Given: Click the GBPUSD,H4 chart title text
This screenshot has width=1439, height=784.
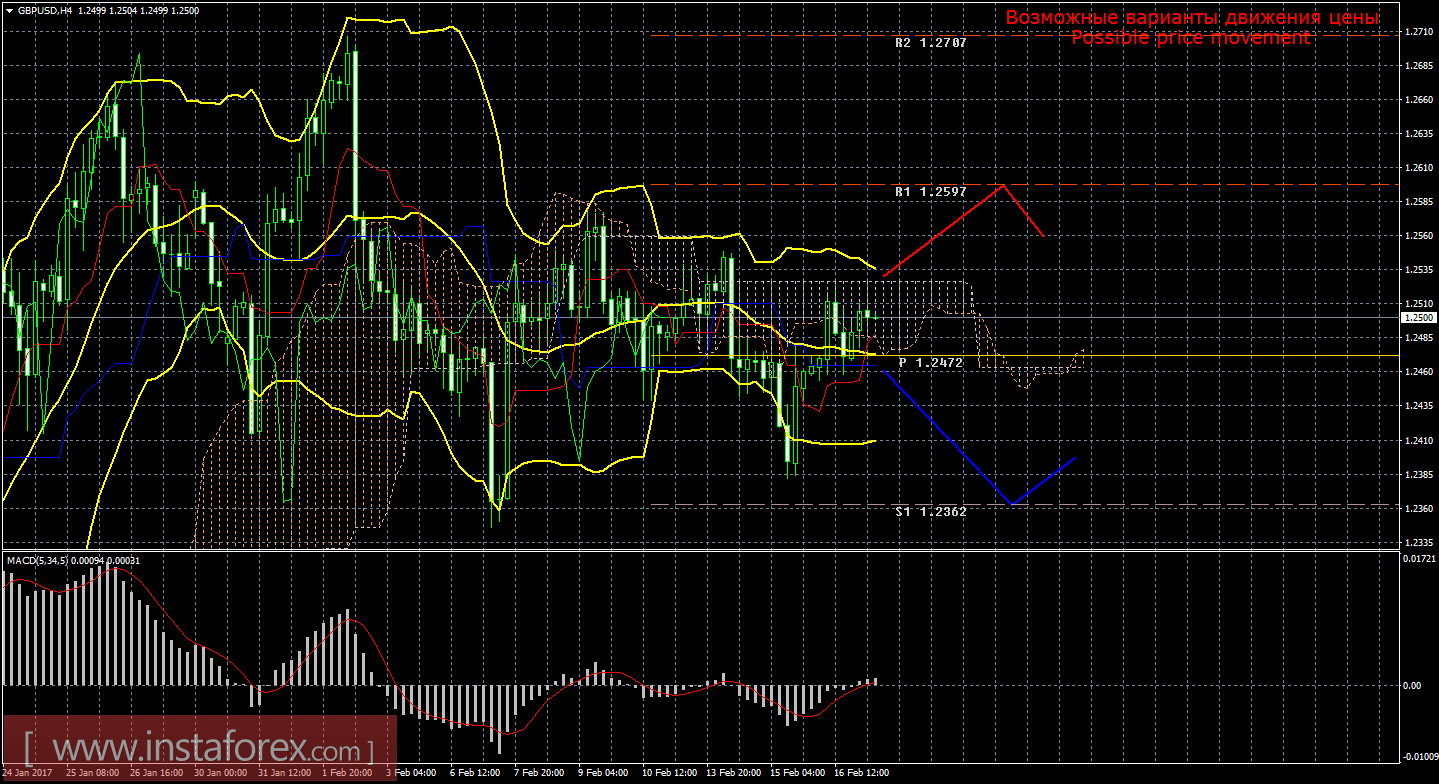Looking at the screenshot, I should 44,9.
